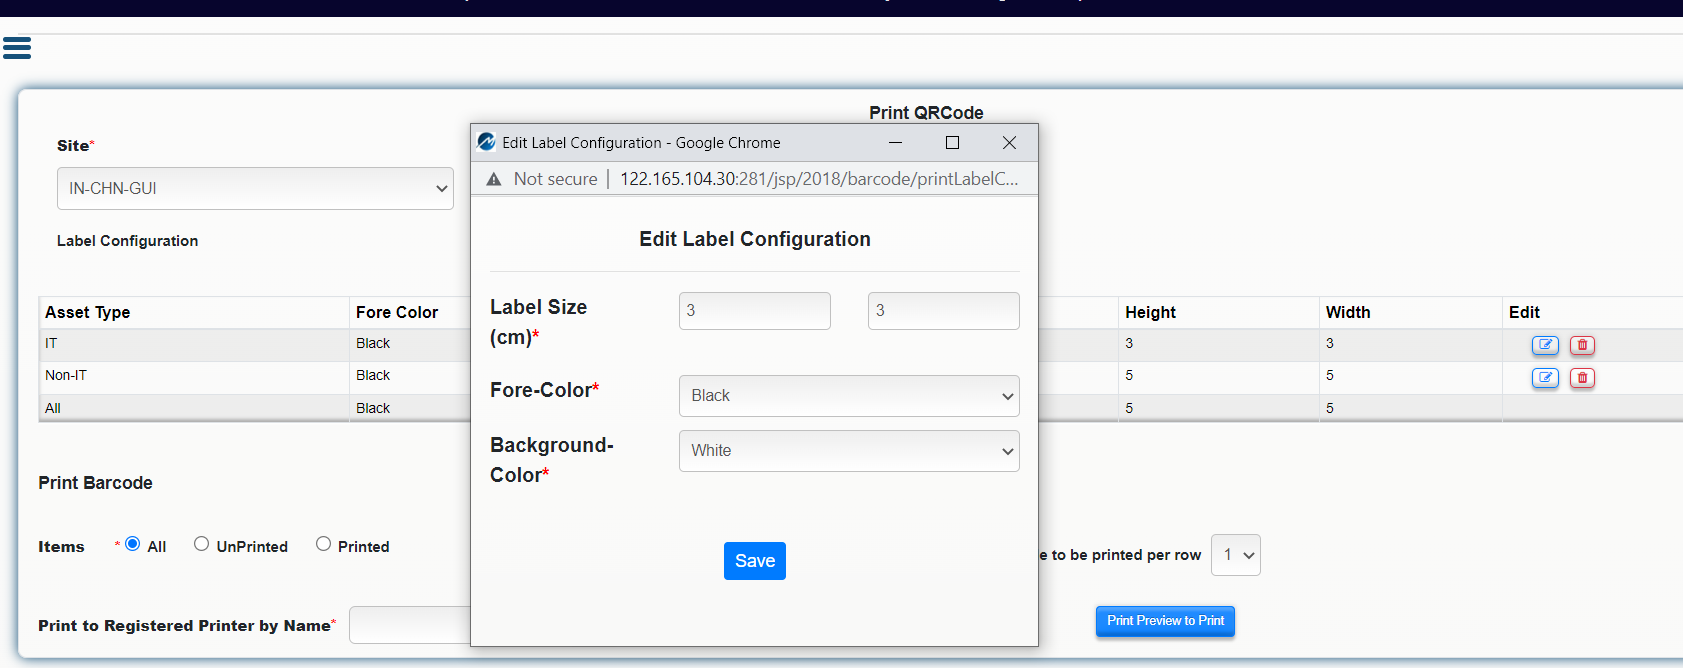Click the Print QRCode heading
Viewport: 1683px width, 668px height.
pyautogui.click(x=926, y=113)
